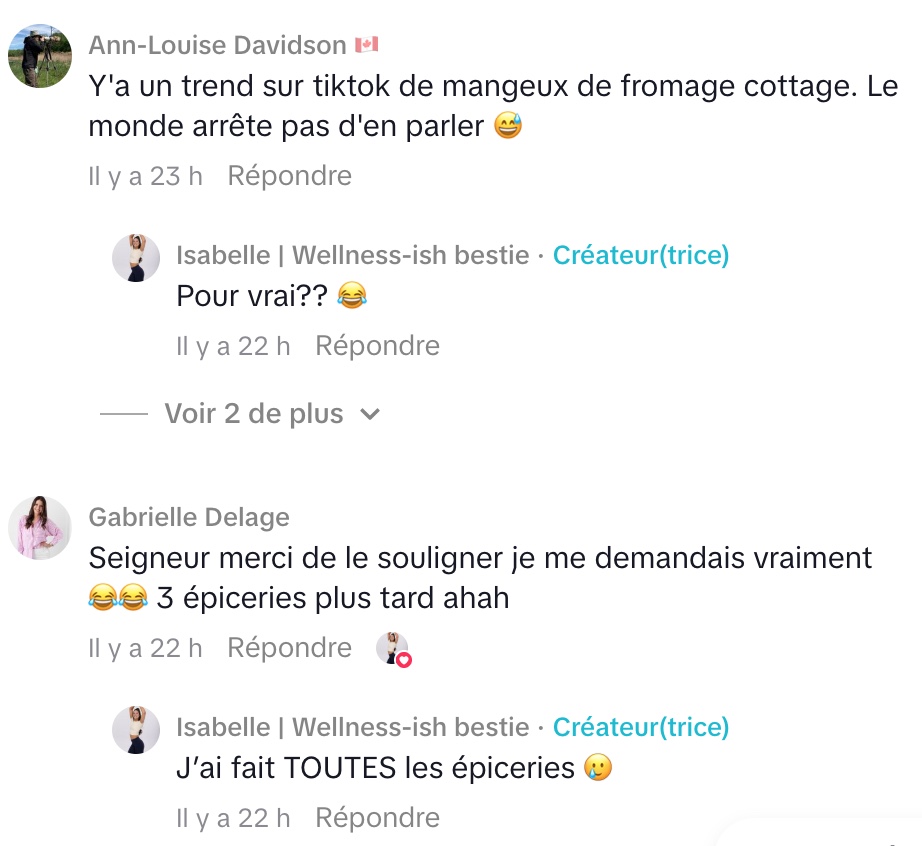Open the Ann-Louise Davidson username link
This screenshot has width=922, height=846.
coord(217,45)
